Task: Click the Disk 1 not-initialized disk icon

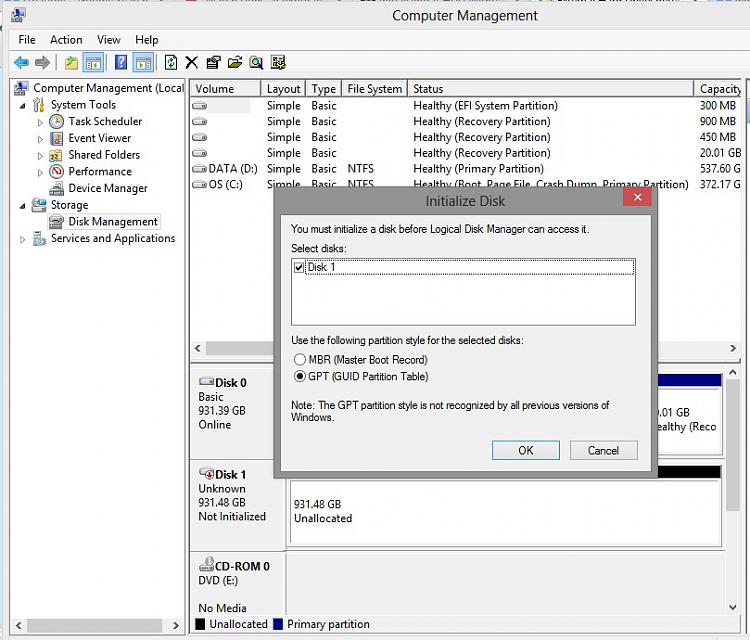Action: click(x=207, y=474)
